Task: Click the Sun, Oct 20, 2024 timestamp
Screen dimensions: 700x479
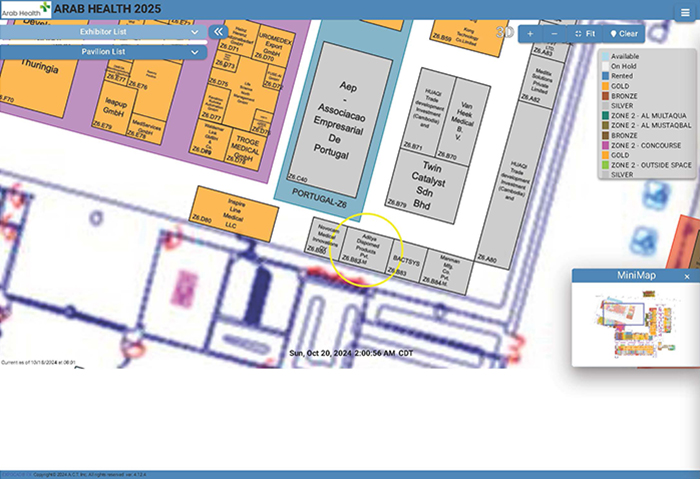Action: tap(351, 353)
